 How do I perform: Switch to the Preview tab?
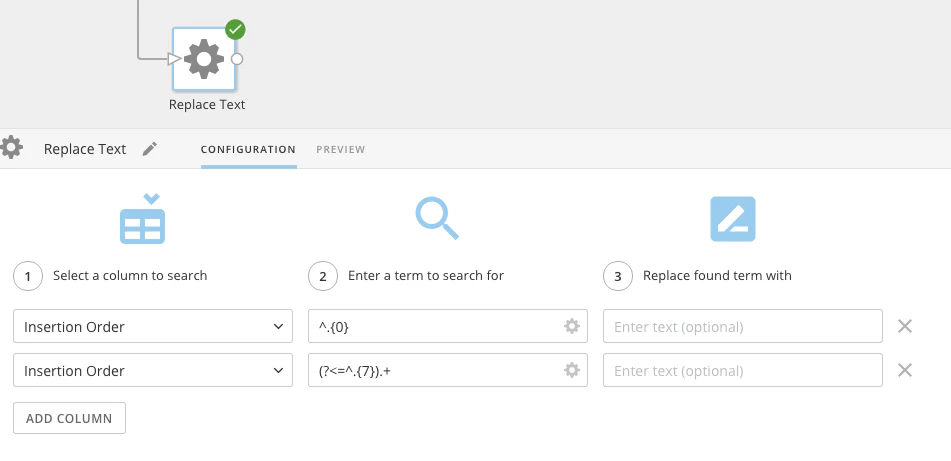(x=340, y=149)
